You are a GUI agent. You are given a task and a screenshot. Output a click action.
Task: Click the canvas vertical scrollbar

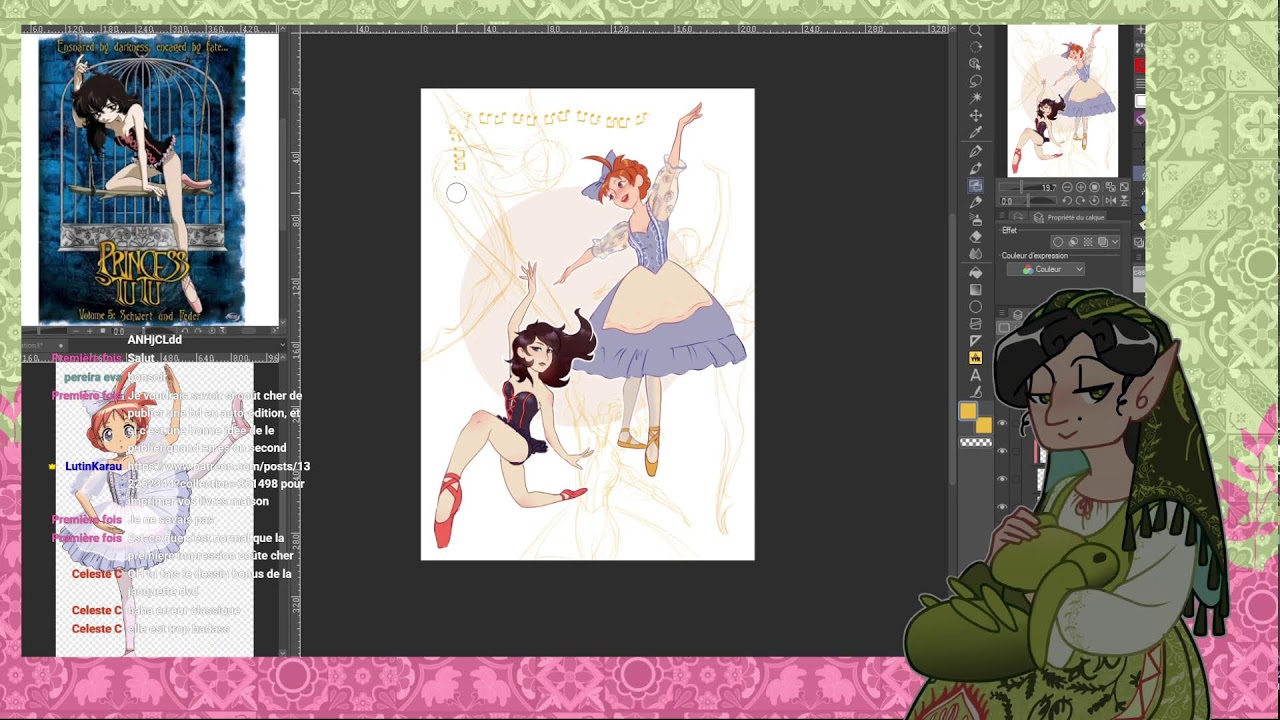(952, 350)
